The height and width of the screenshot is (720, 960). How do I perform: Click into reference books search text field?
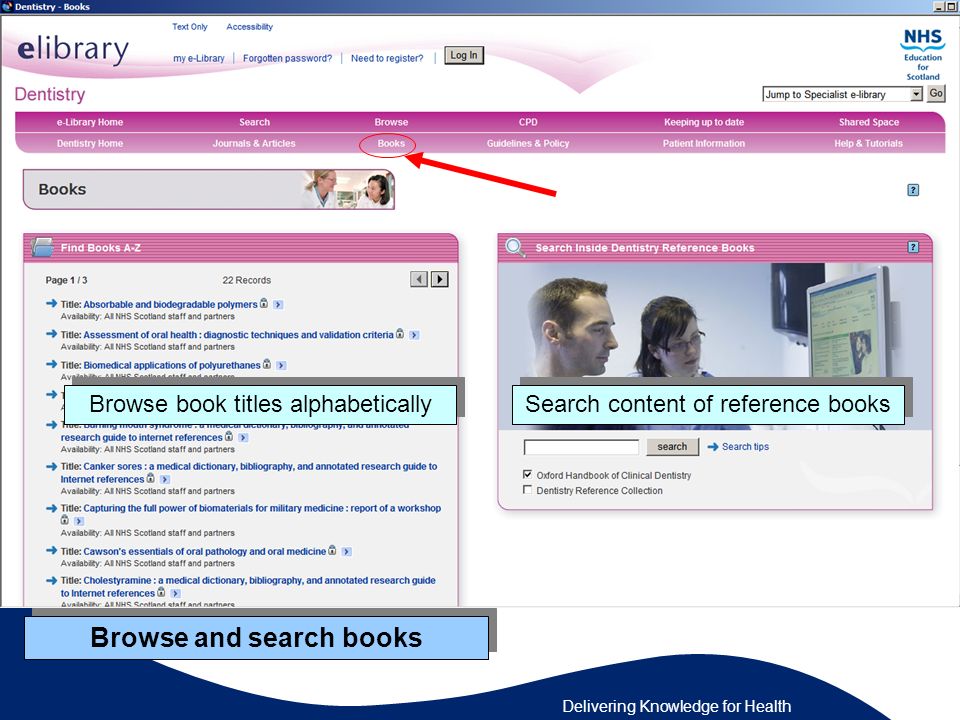pos(582,448)
